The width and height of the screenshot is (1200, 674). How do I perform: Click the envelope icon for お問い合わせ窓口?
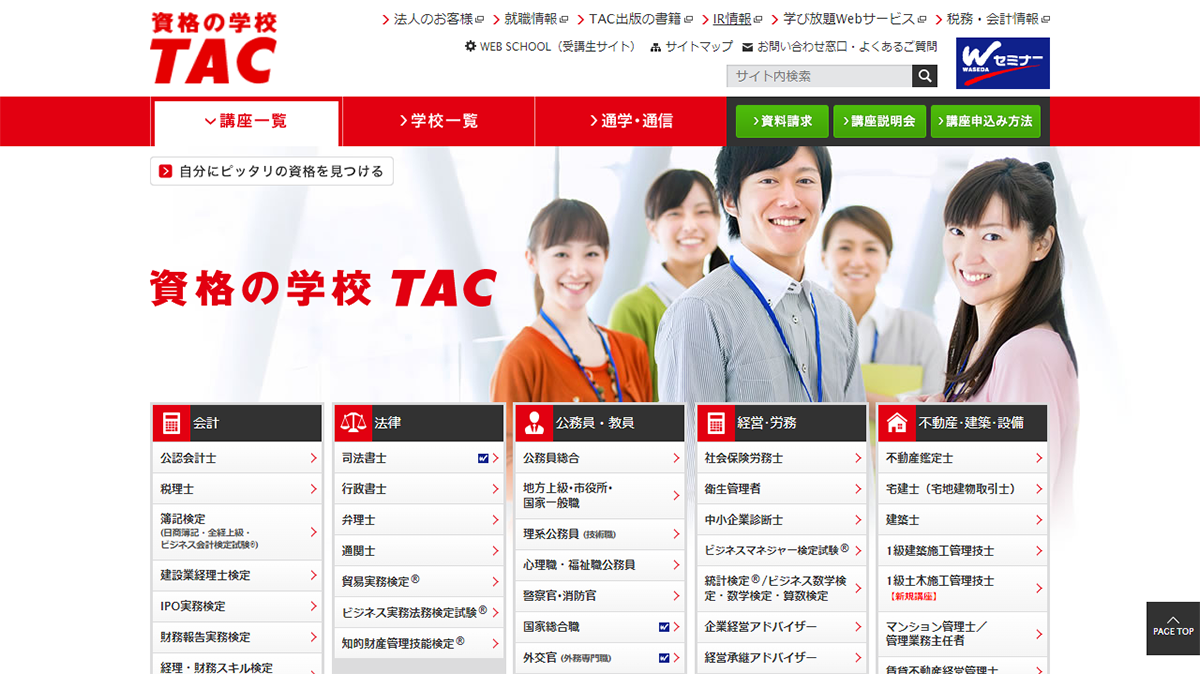click(746, 46)
